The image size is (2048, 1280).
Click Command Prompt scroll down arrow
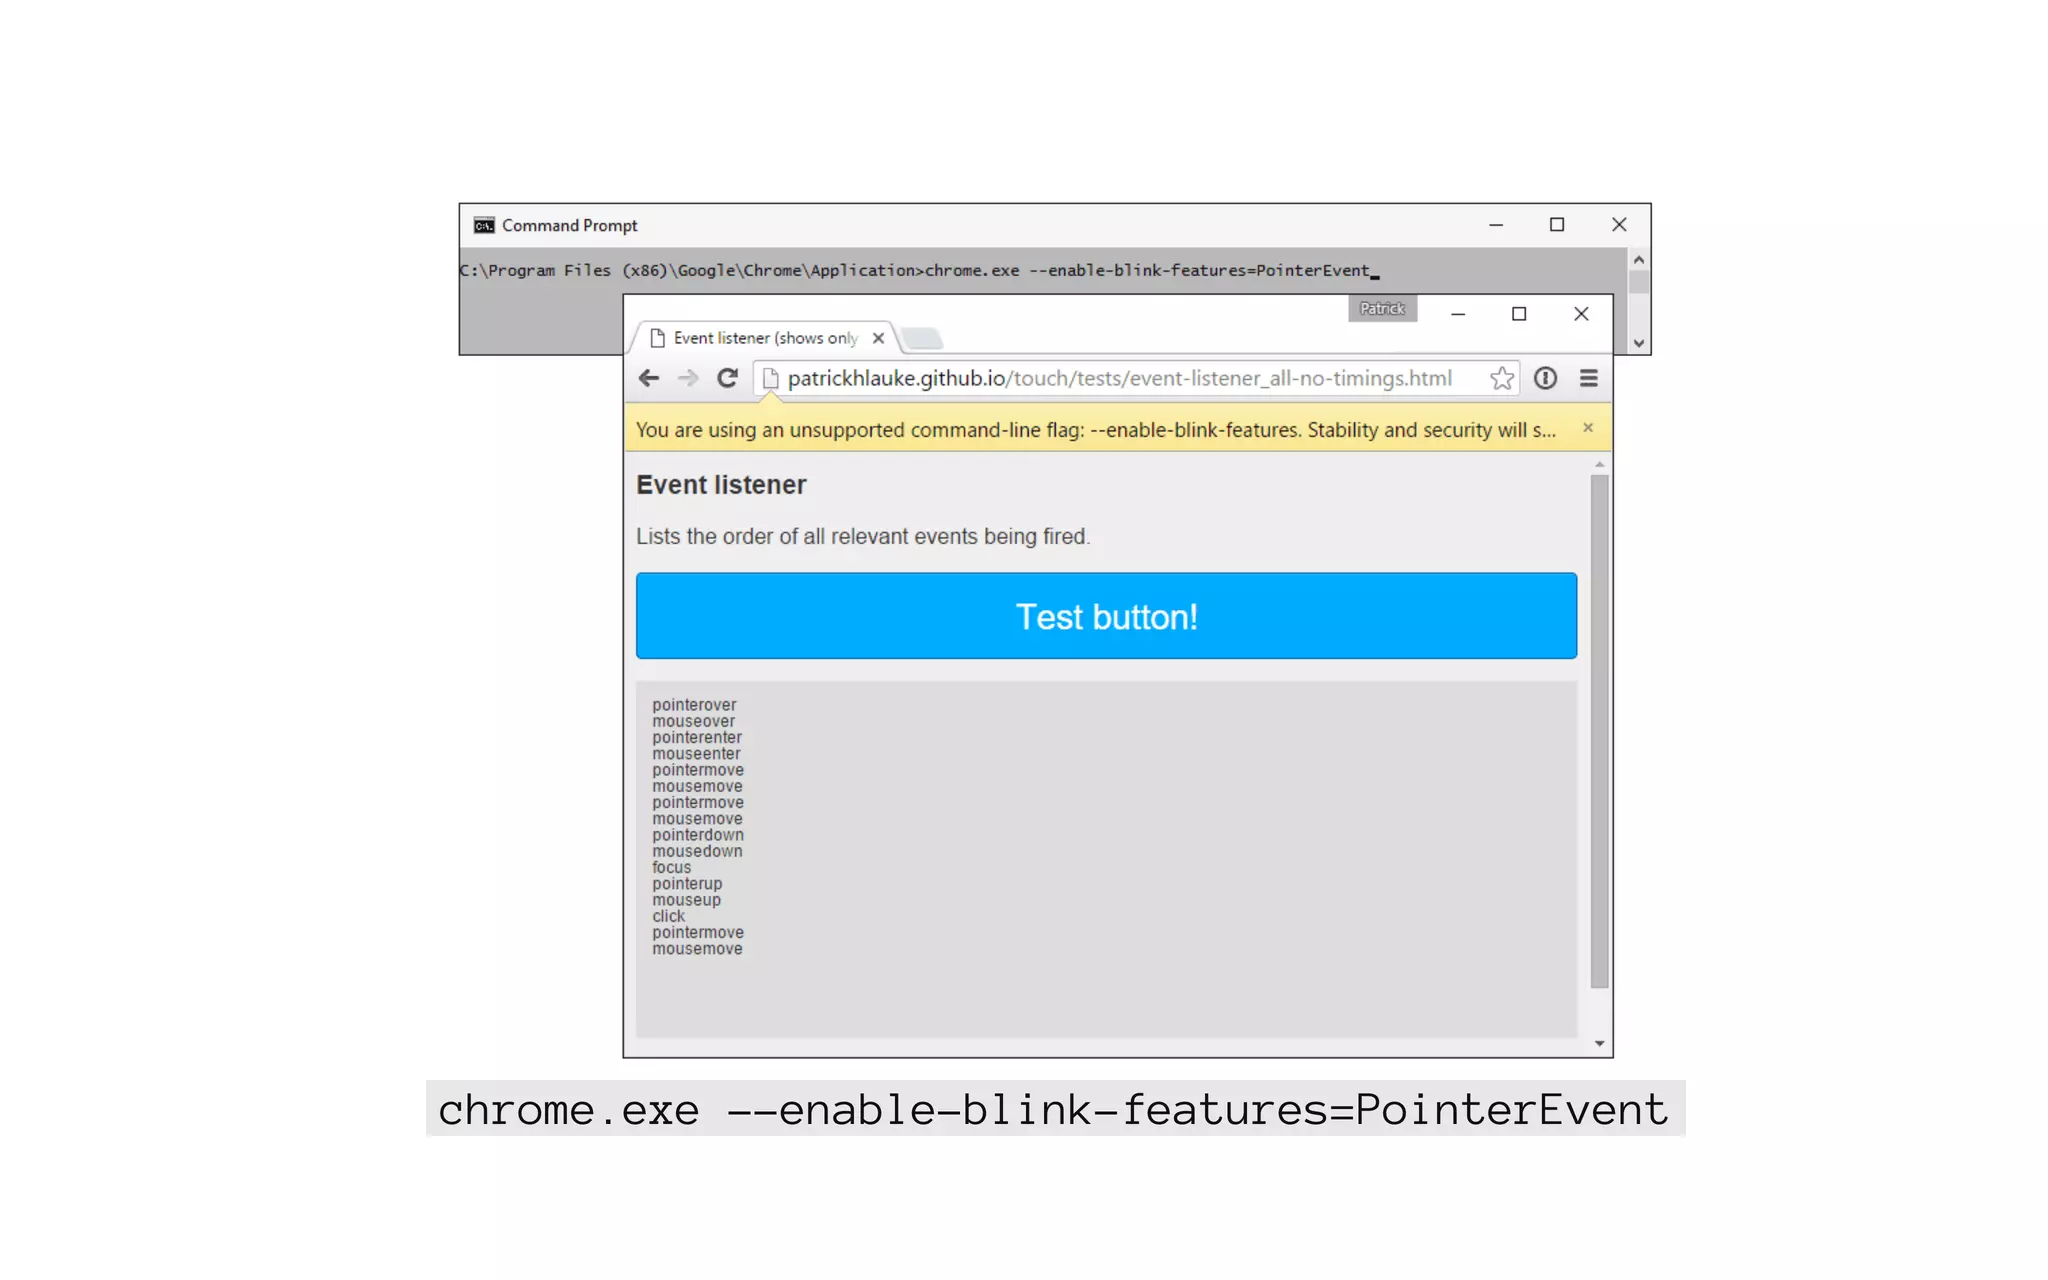1638,343
